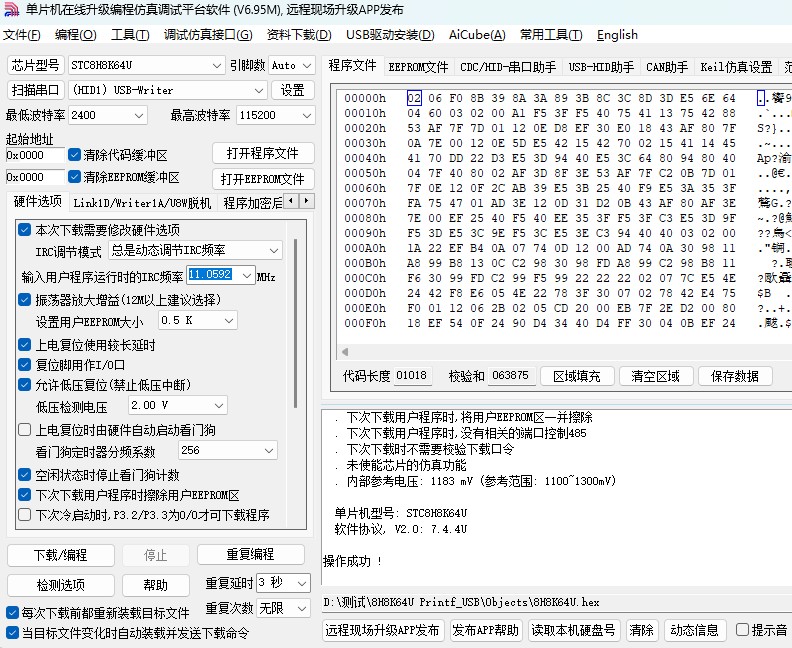The image size is (792, 648).
Task: Toggle 清除EEPROM缓冲区 checkbox
Action: (x=74, y=176)
